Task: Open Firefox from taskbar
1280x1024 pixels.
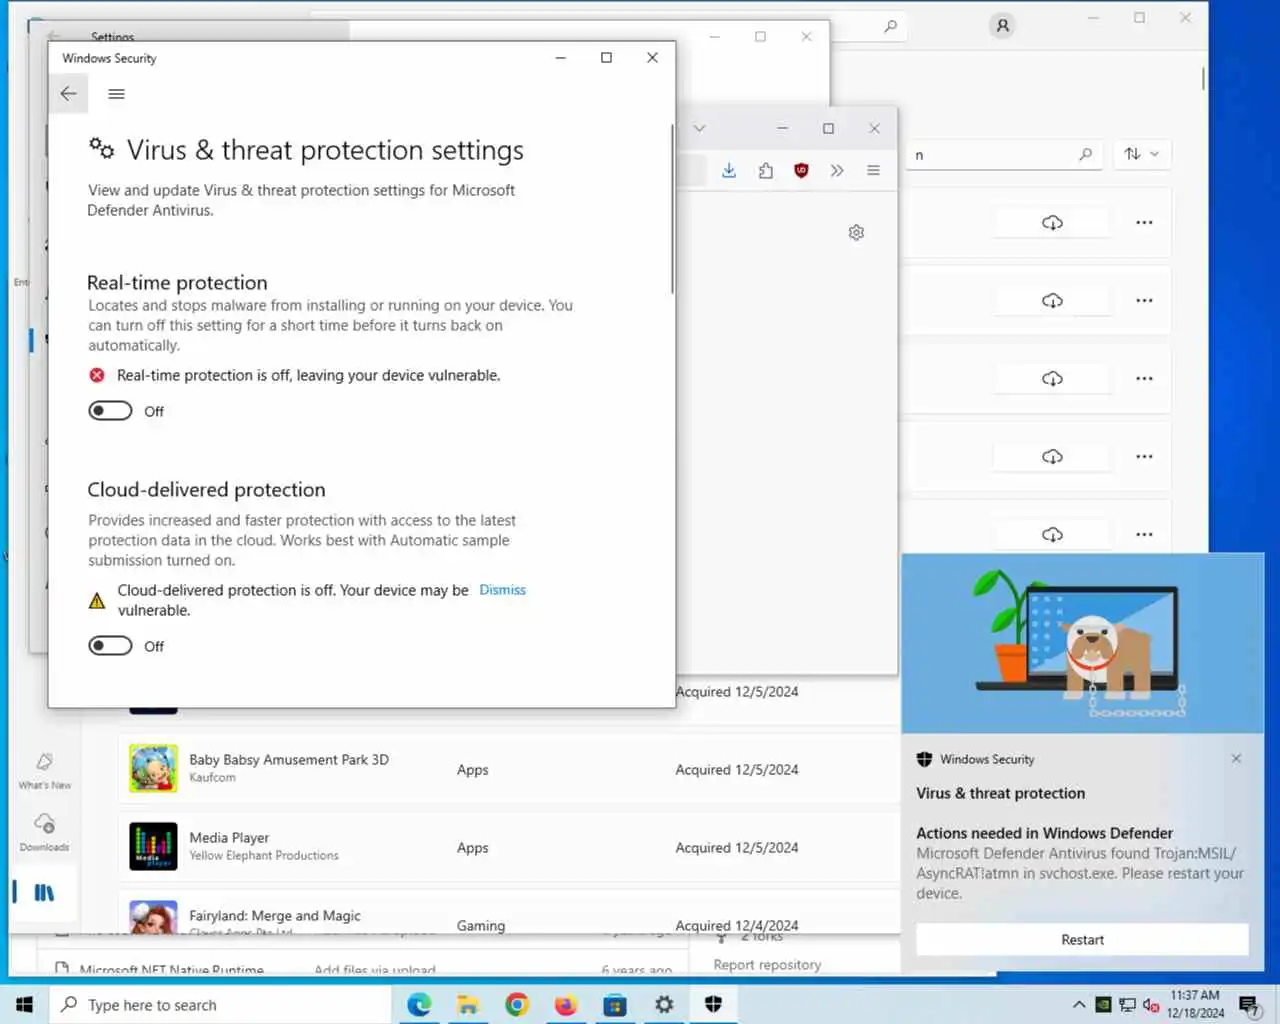Action: [x=566, y=1004]
